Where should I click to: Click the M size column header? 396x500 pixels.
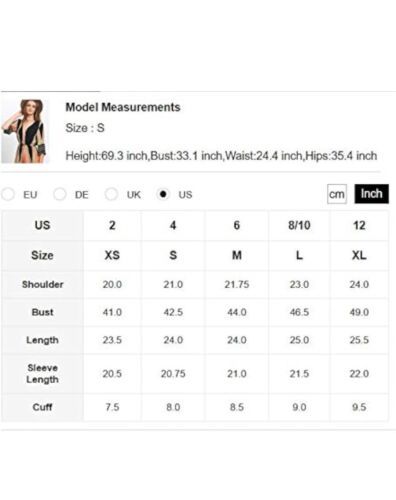(237, 255)
